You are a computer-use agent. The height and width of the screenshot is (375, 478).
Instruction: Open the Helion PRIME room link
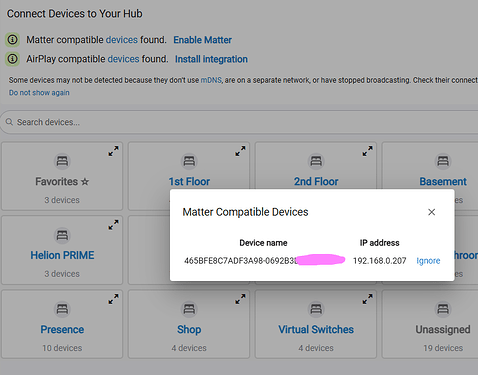pyautogui.click(x=62, y=255)
